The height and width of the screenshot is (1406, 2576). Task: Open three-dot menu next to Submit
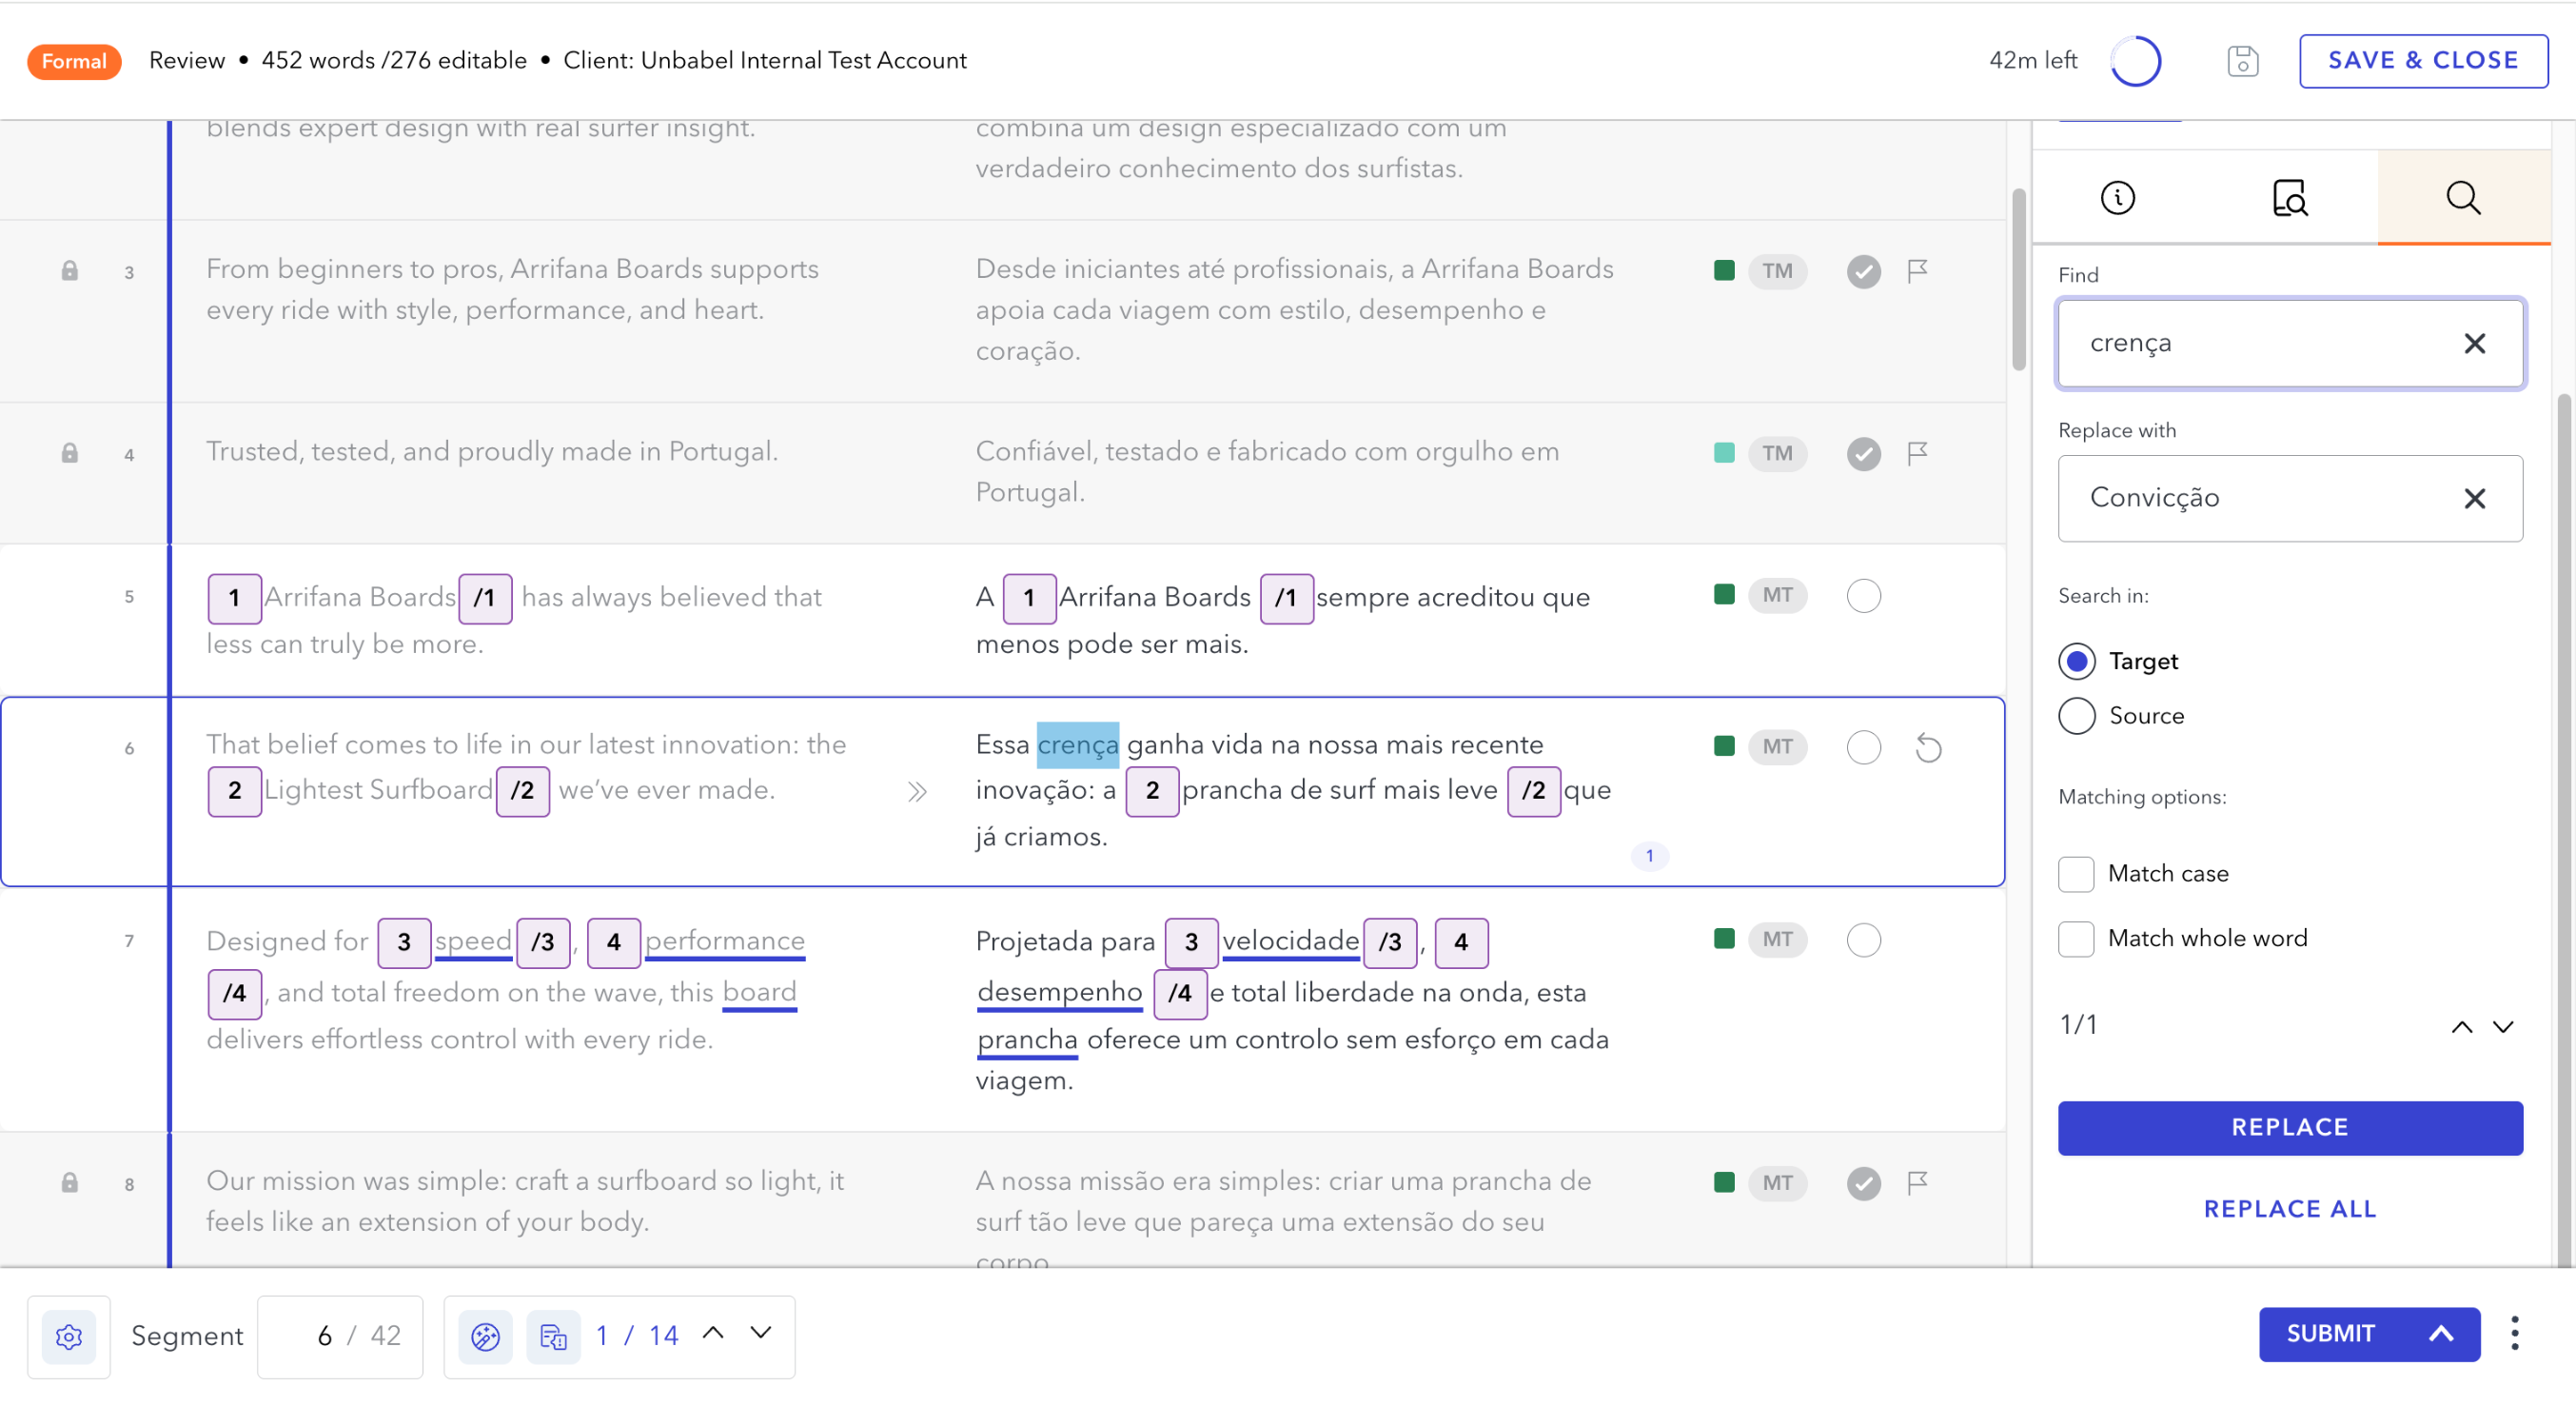[x=2514, y=1334]
